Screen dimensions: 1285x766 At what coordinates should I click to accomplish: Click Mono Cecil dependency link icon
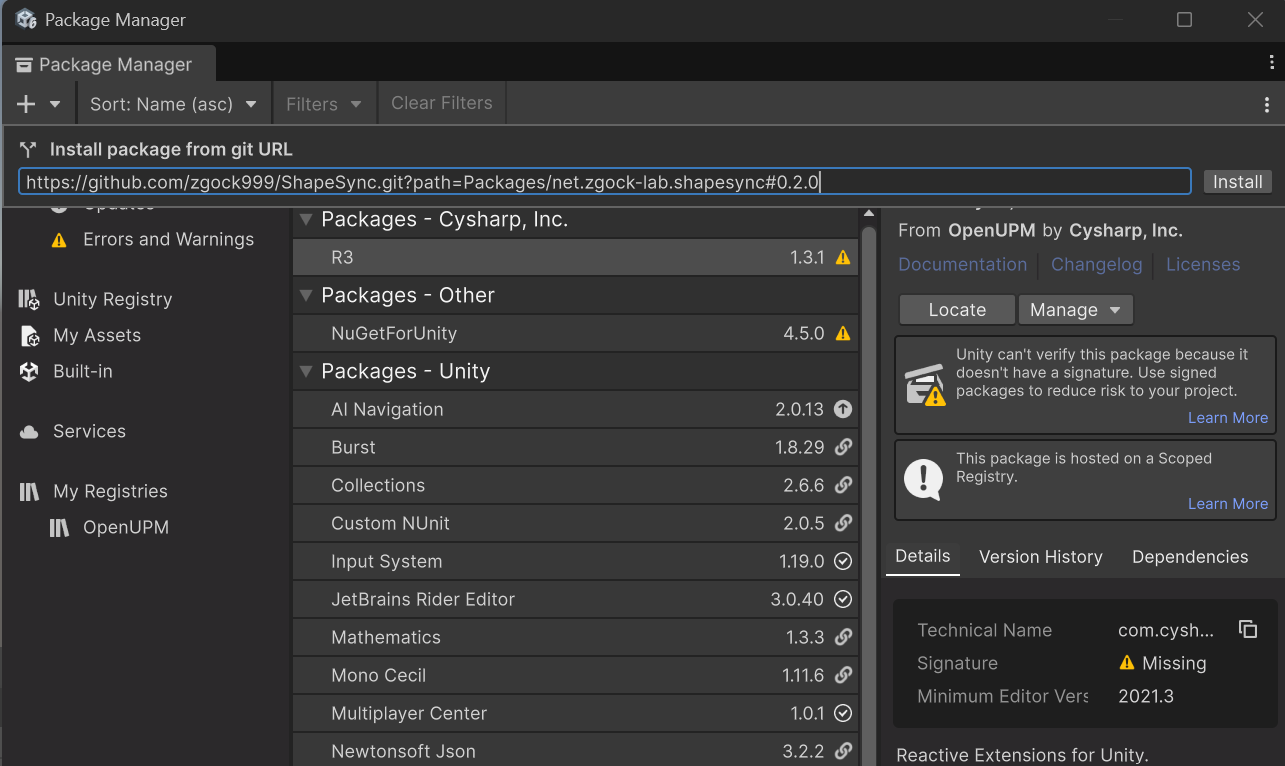pos(843,675)
